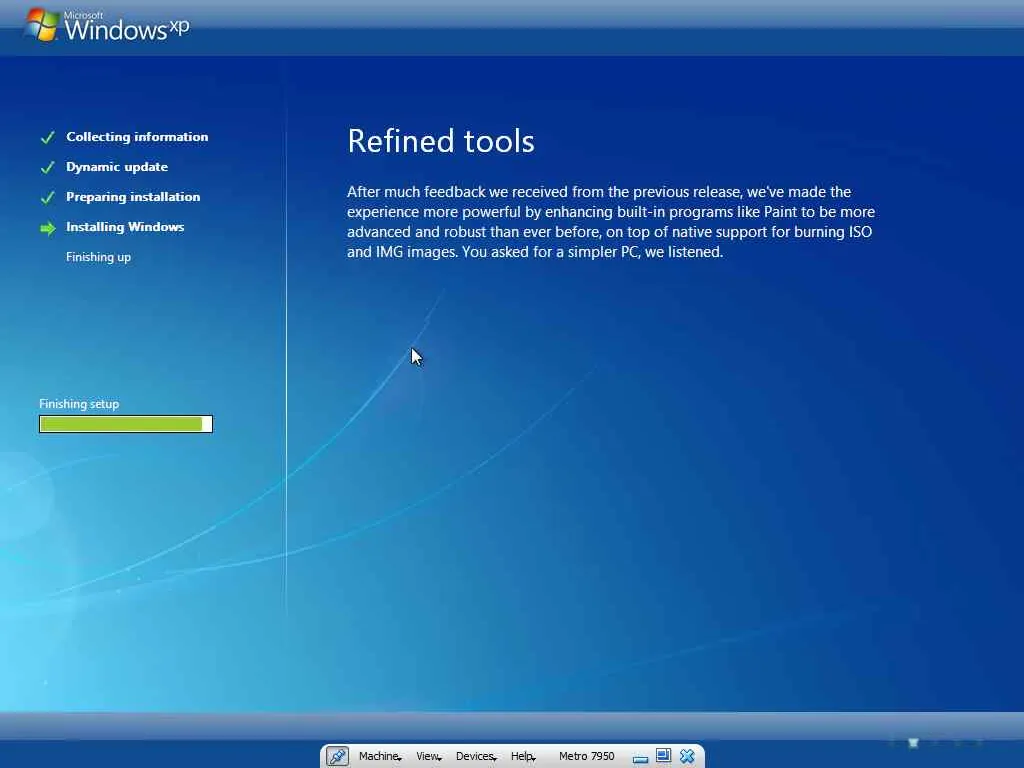Select the Dynamic update step
Image resolution: width=1024 pixels, height=768 pixels.
coord(117,167)
